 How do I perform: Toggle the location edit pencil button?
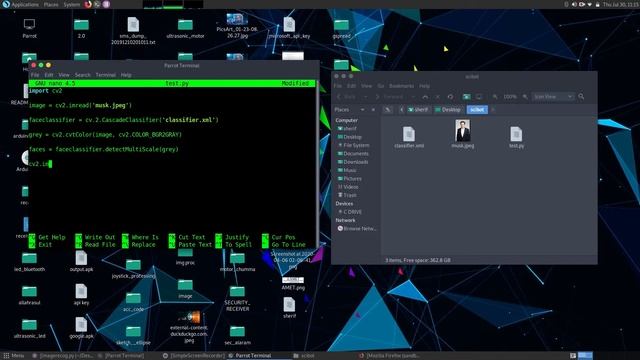coord(388,110)
